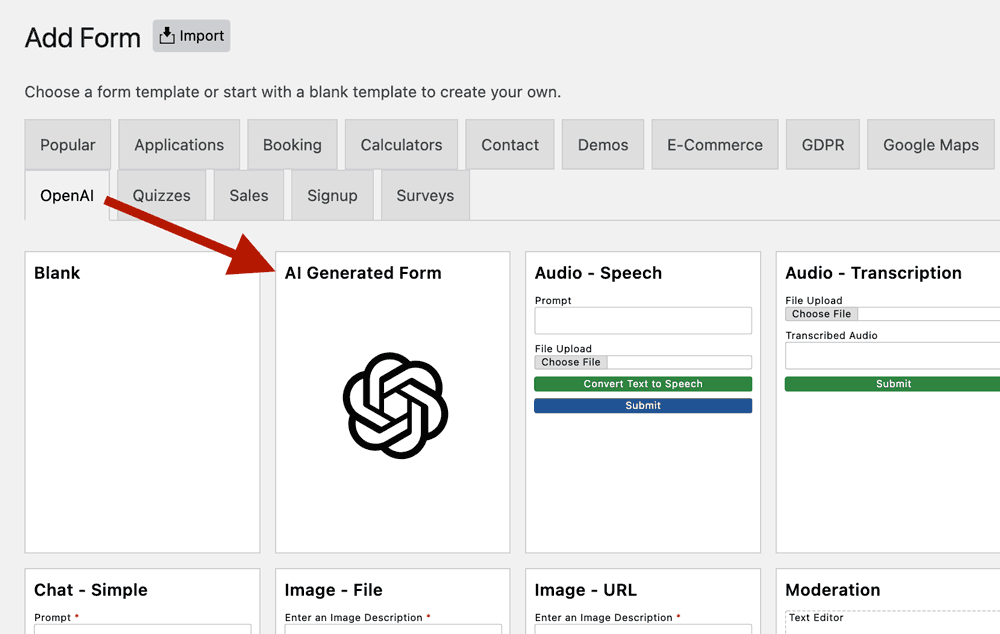Image resolution: width=1000 pixels, height=634 pixels.
Task: Open the Quizzes tab
Action: tap(161, 195)
